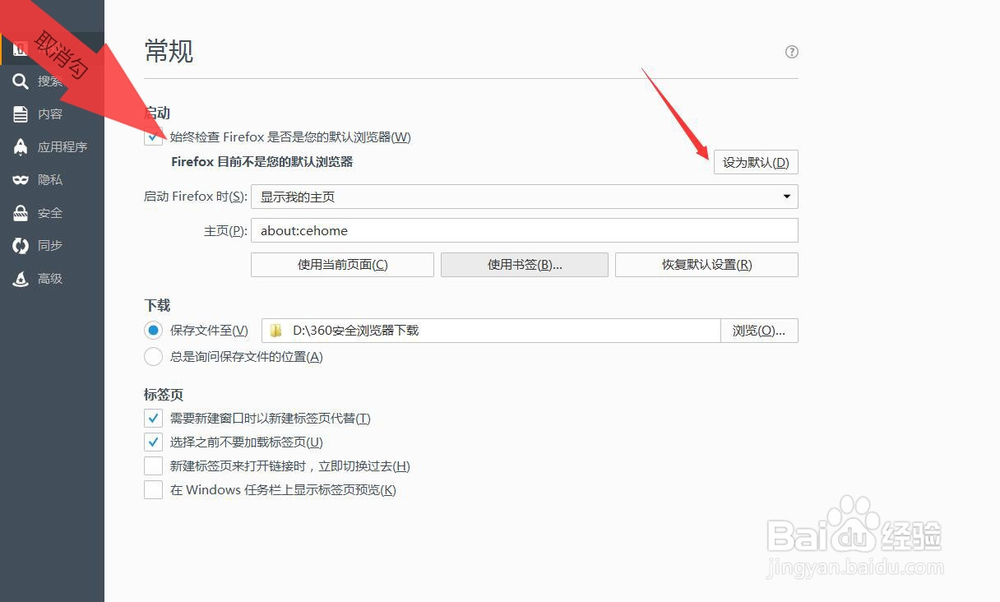Click 恢复默认设置 button
Image resolution: width=1000 pixels, height=602 pixels.
pyautogui.click(x=707, y=265)
